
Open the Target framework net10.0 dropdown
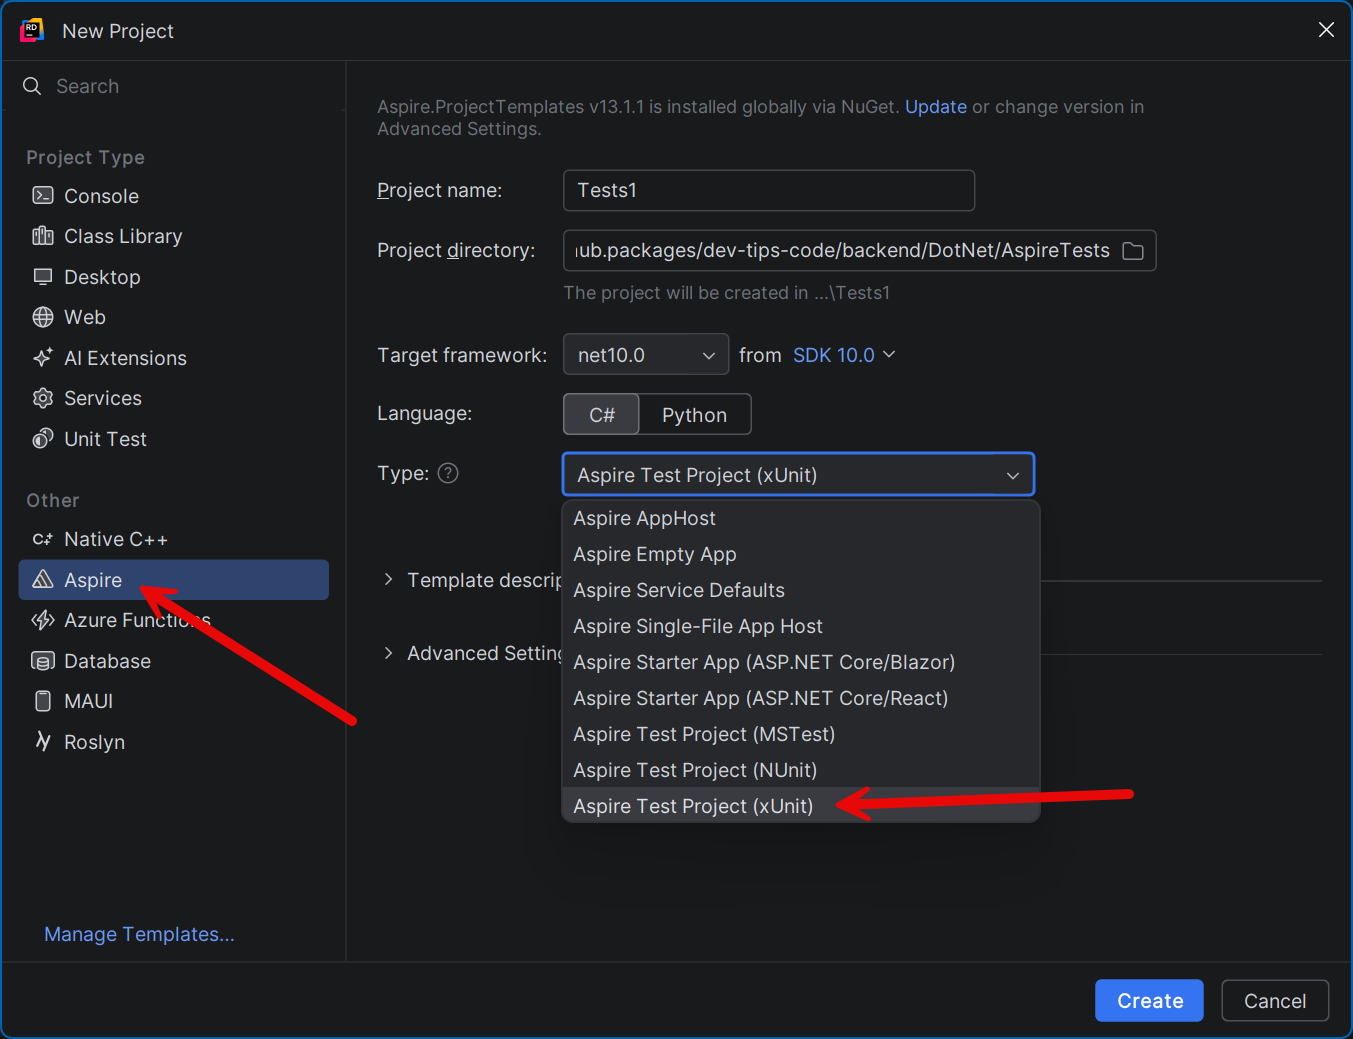click(646, 355)
